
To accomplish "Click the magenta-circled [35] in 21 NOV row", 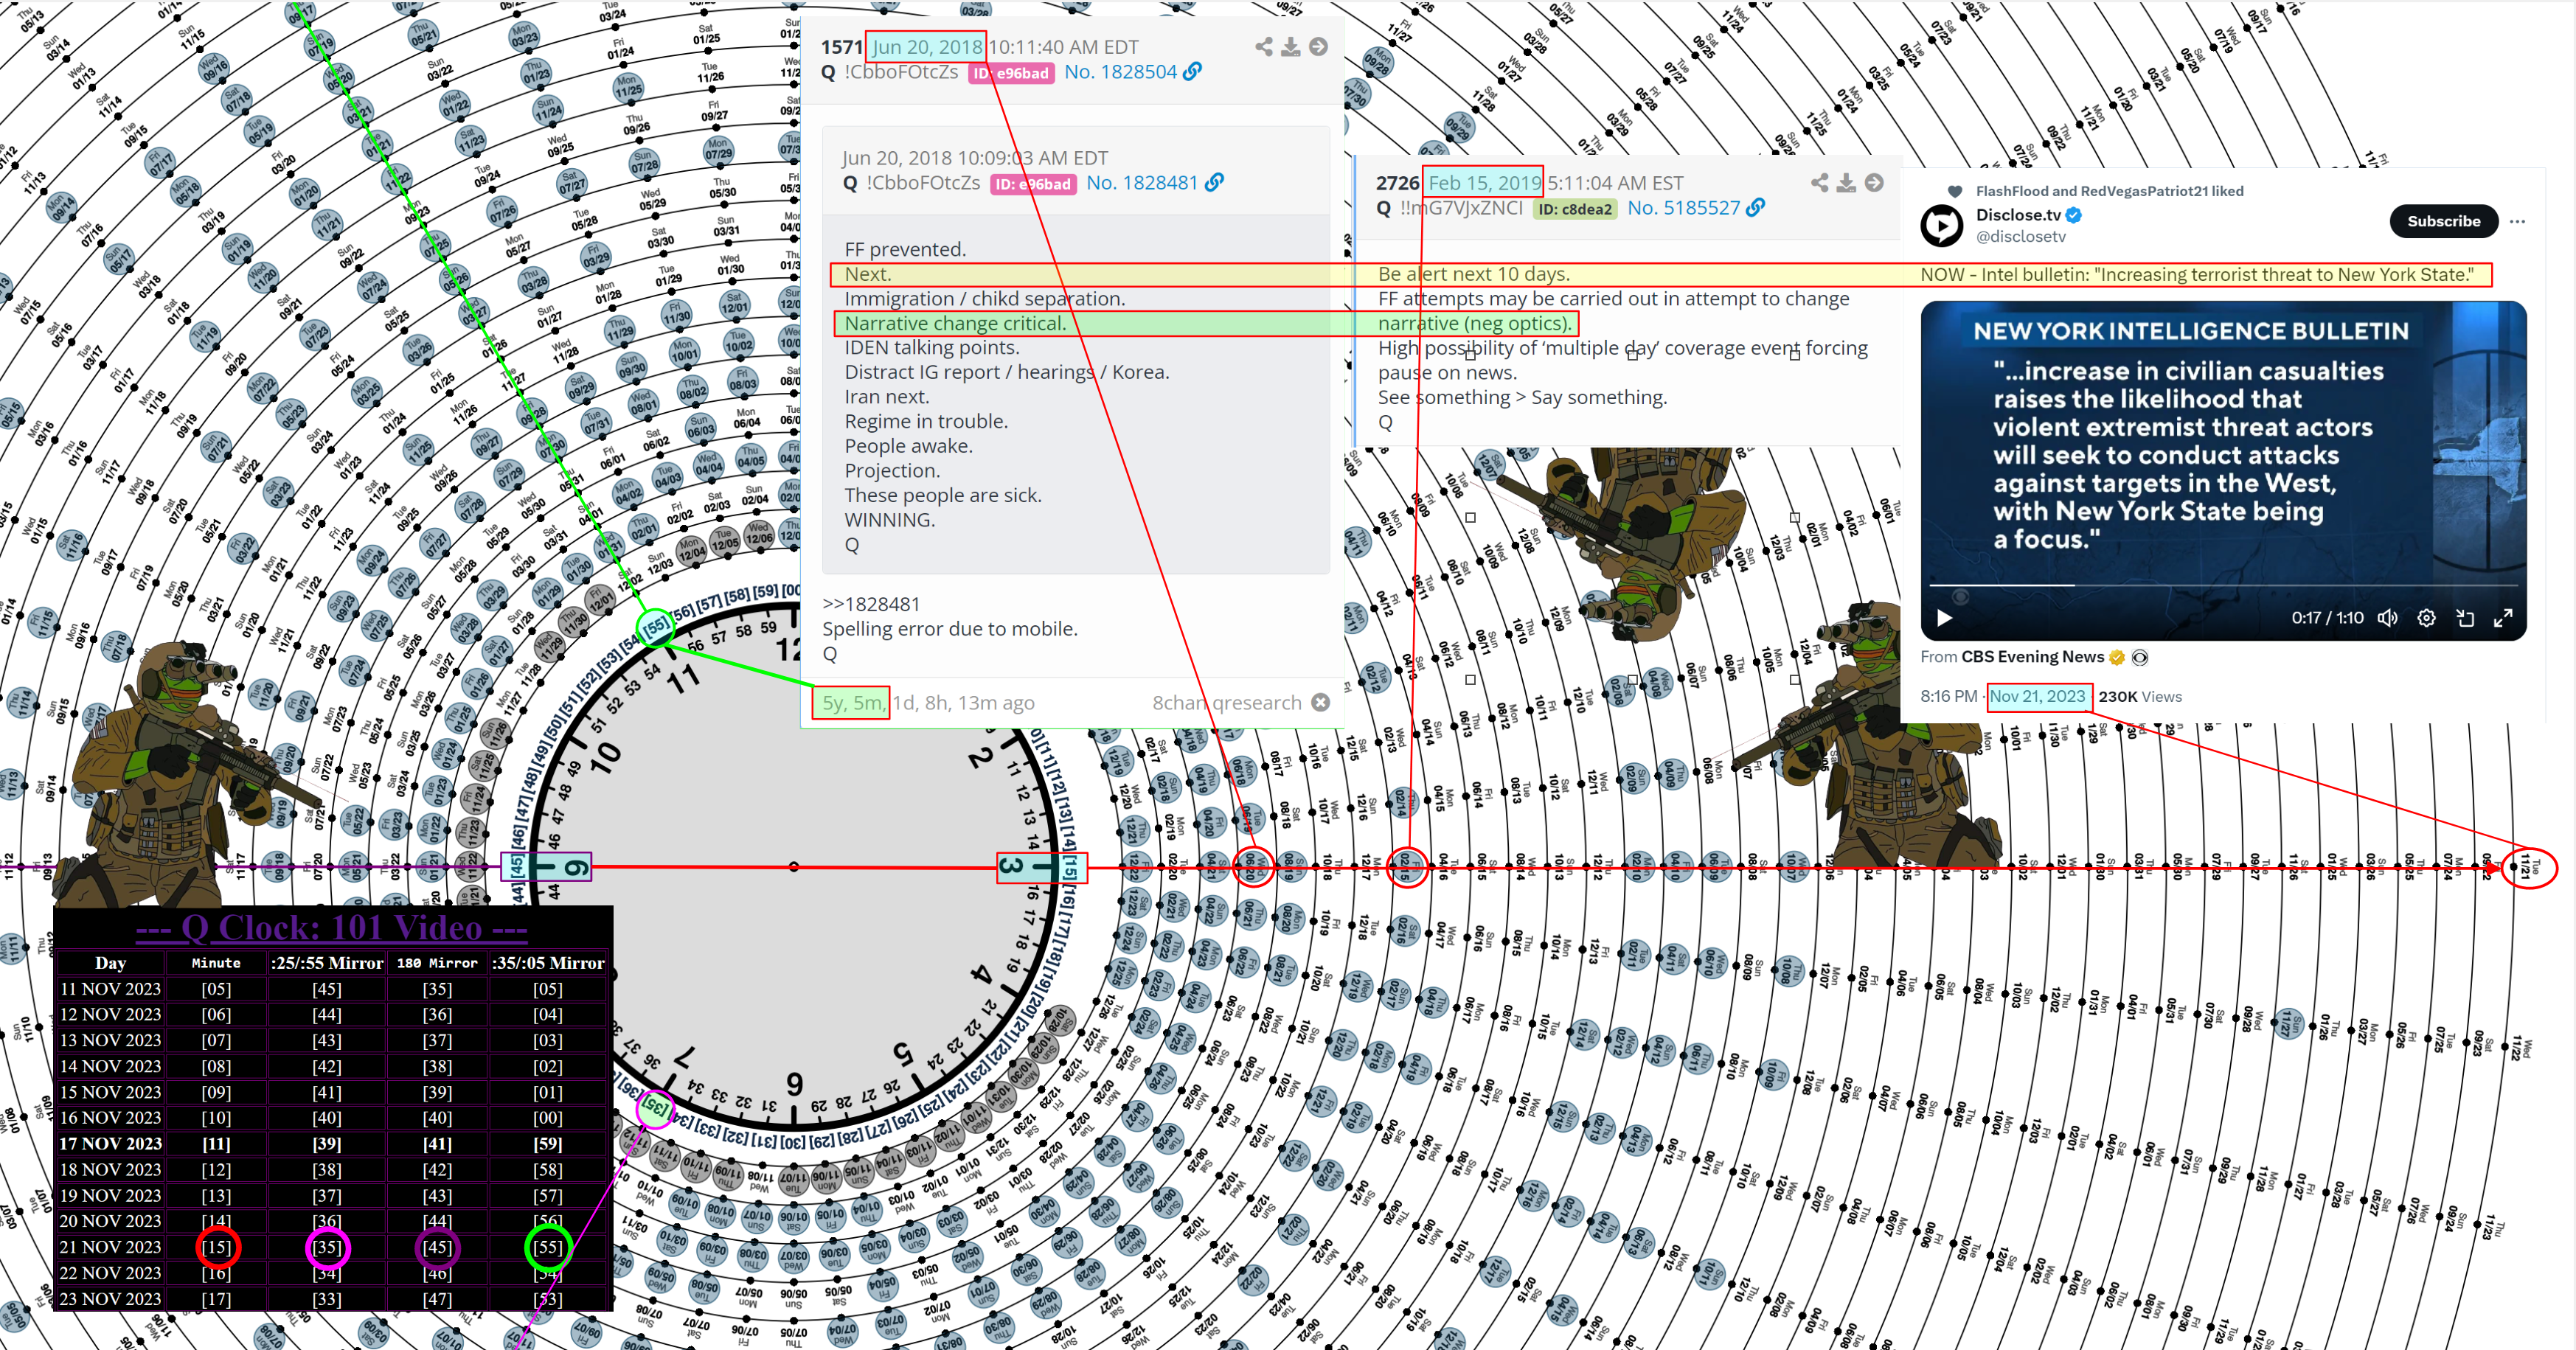I will 327,1247.
